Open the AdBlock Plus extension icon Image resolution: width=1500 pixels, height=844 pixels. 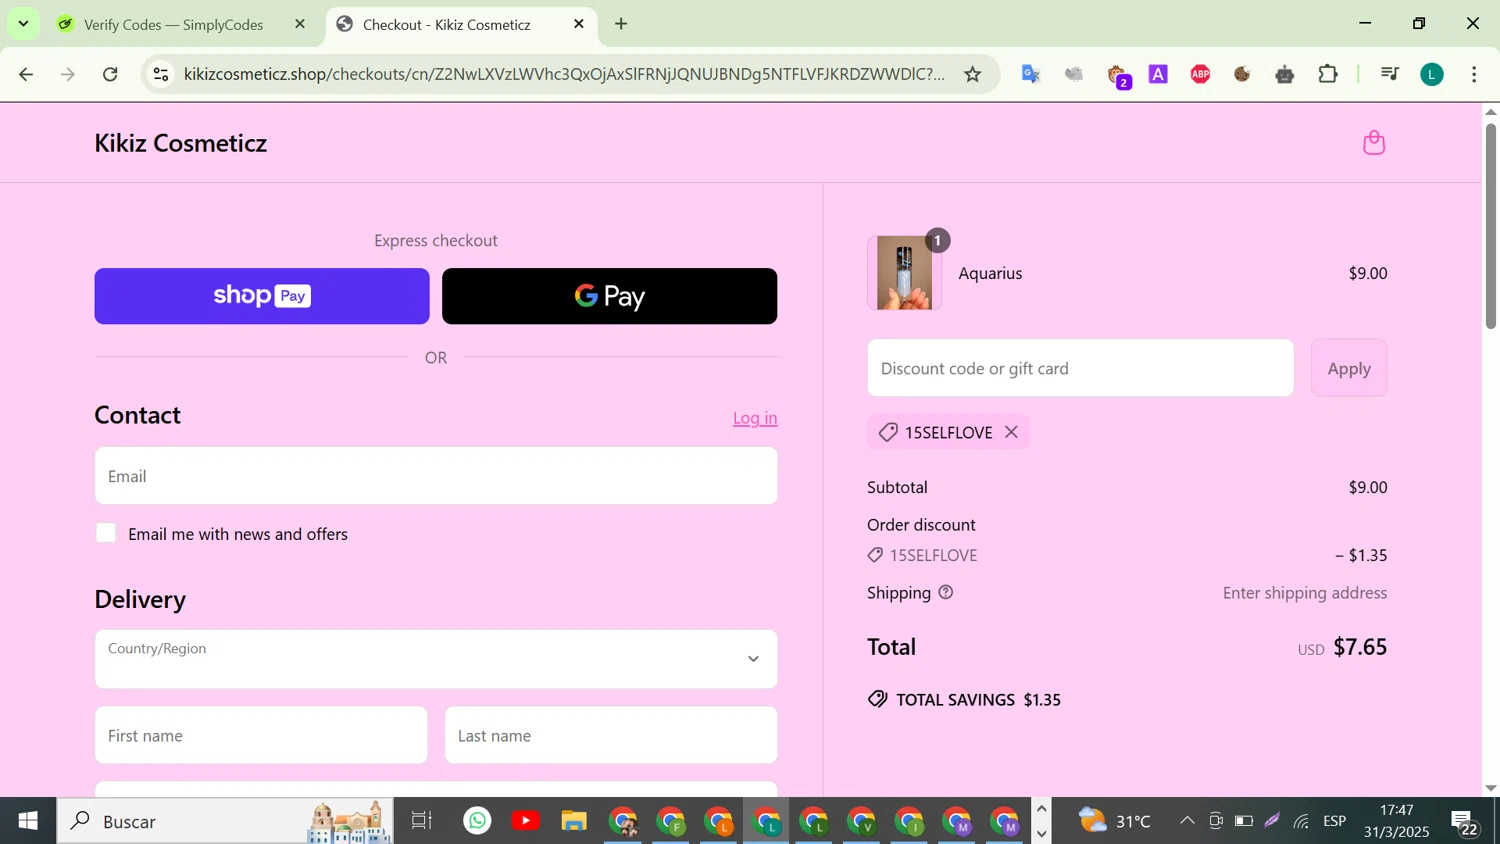tap(1200, 74)
